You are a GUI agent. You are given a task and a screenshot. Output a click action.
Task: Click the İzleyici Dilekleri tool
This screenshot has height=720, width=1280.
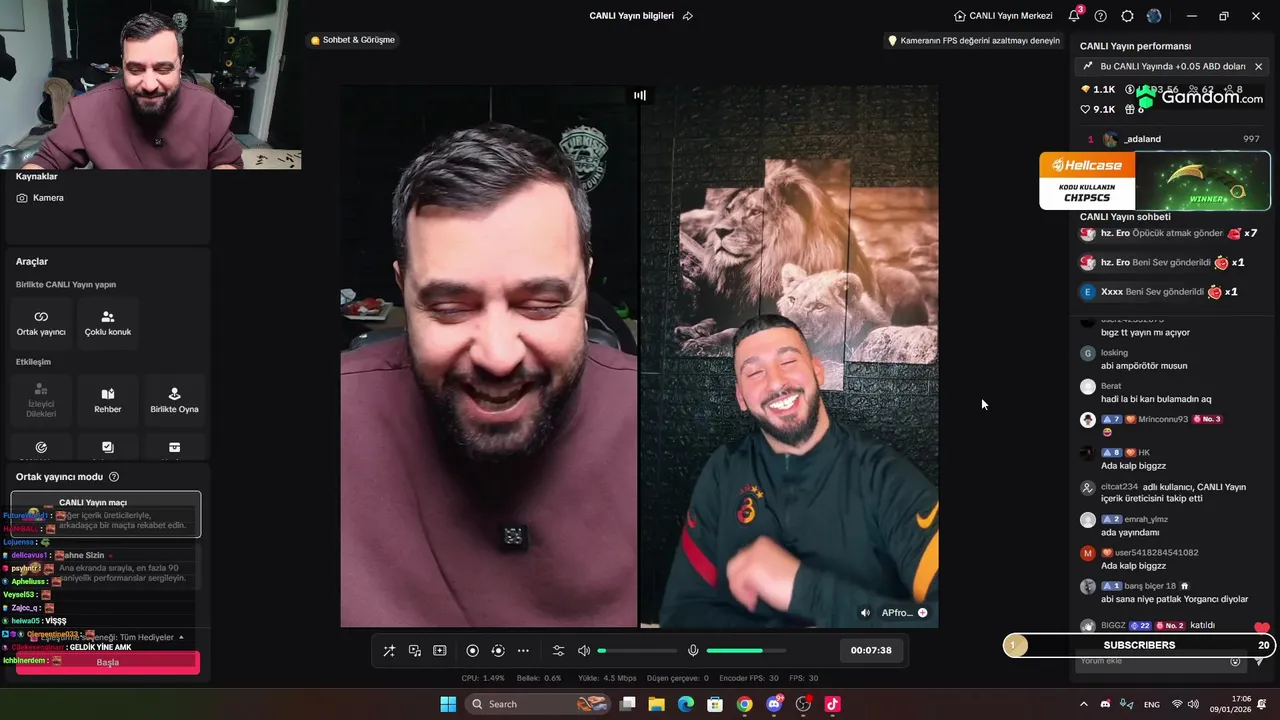pyautogui.click(x=41, y=400)
